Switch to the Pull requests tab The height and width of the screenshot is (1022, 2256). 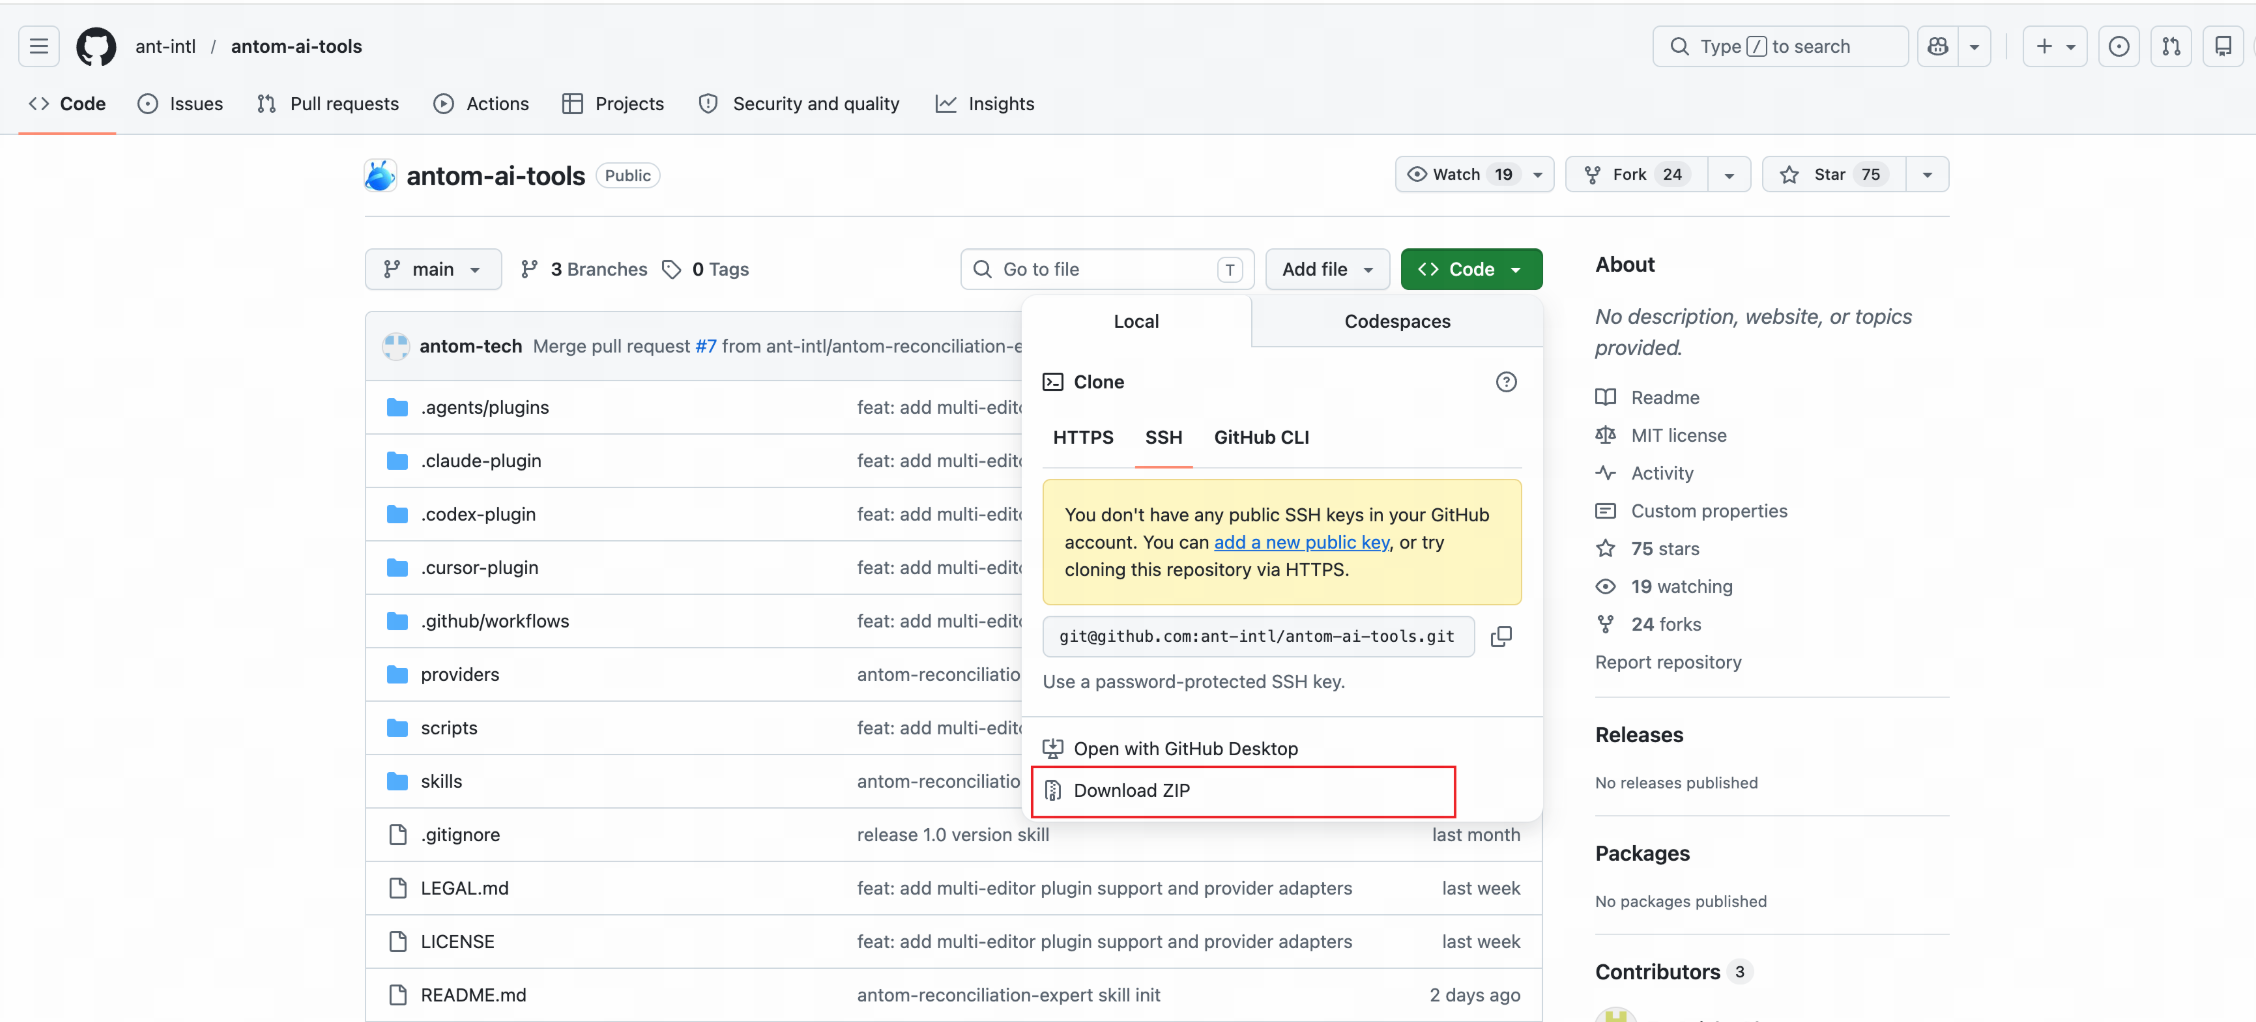click(328, 103)
